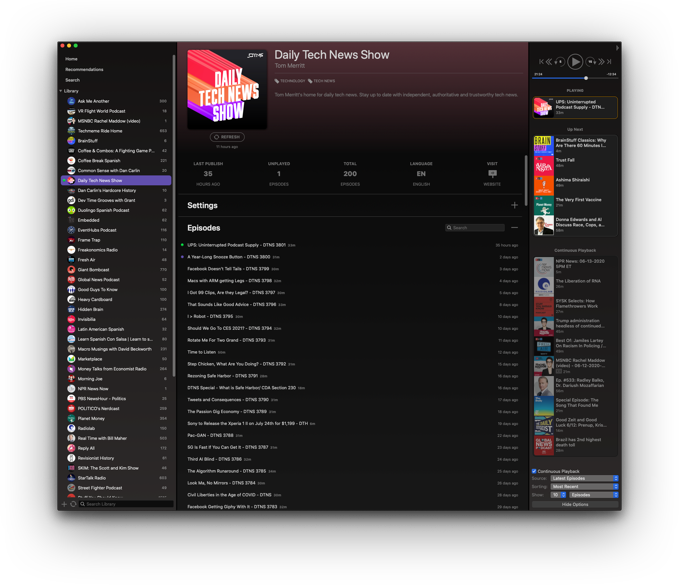
Task: Click the Marketplace podcast icon
Action: [71, 359]
